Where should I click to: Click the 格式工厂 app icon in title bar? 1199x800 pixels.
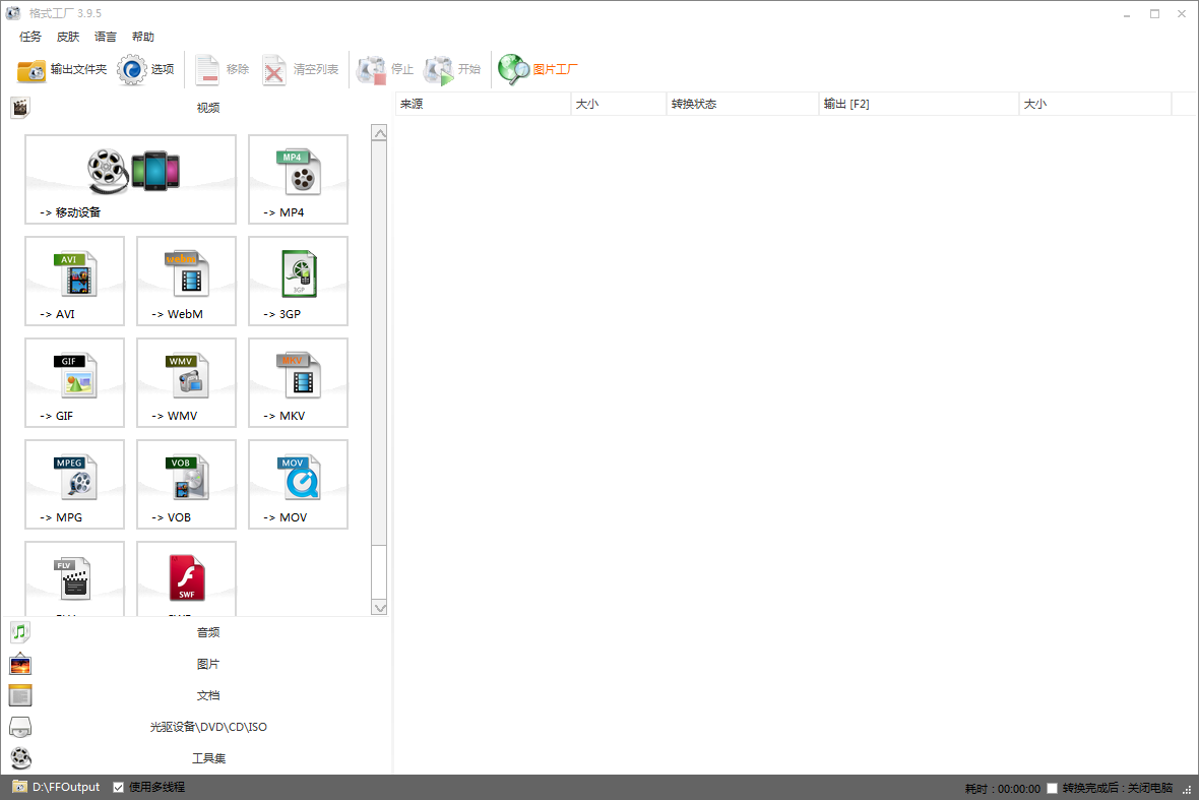(x=13, y=13)
